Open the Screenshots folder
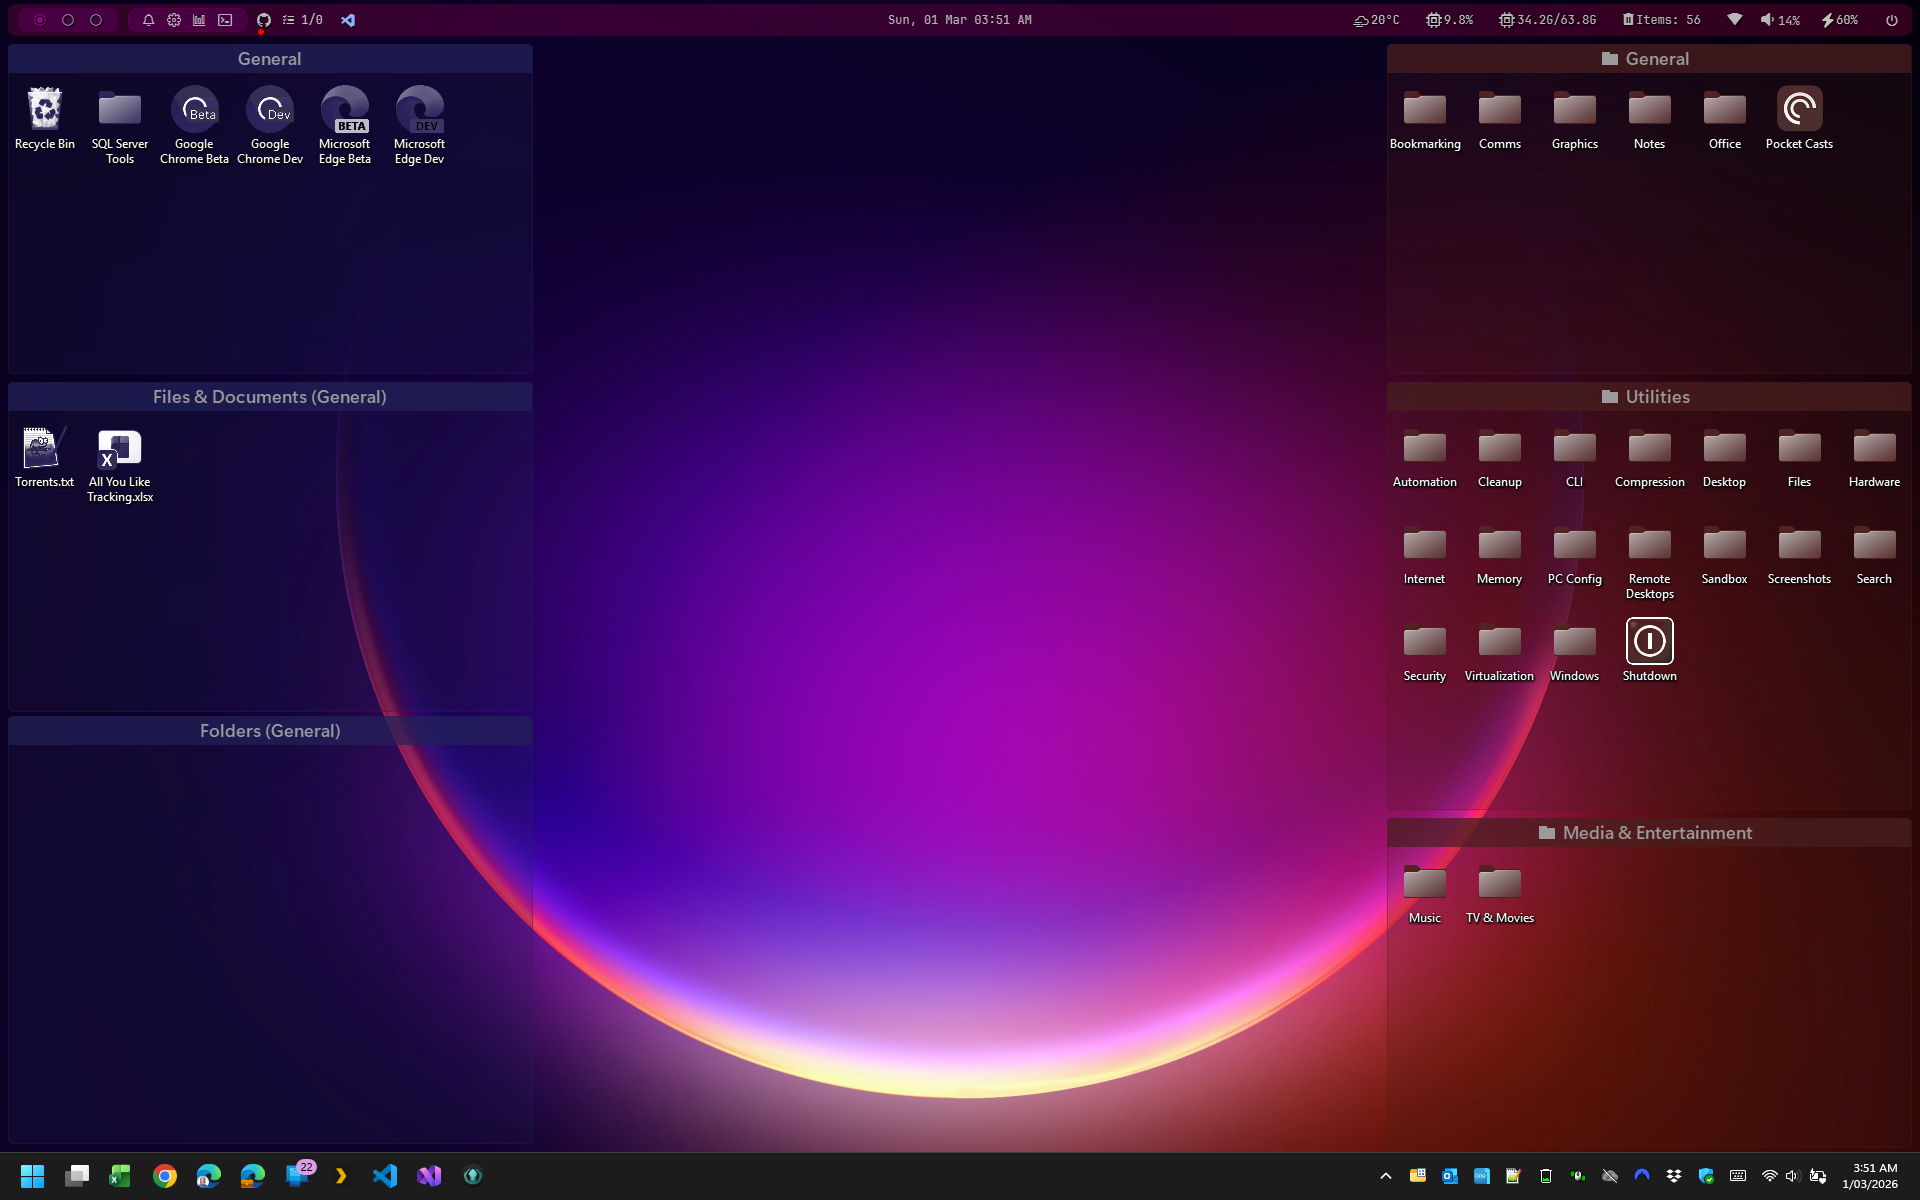This screenshot has width=1920, height=1200. point(1799,546)
